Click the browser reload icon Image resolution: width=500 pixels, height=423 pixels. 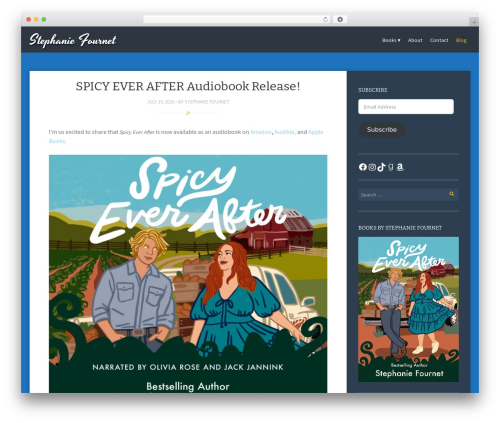point(326,19)
